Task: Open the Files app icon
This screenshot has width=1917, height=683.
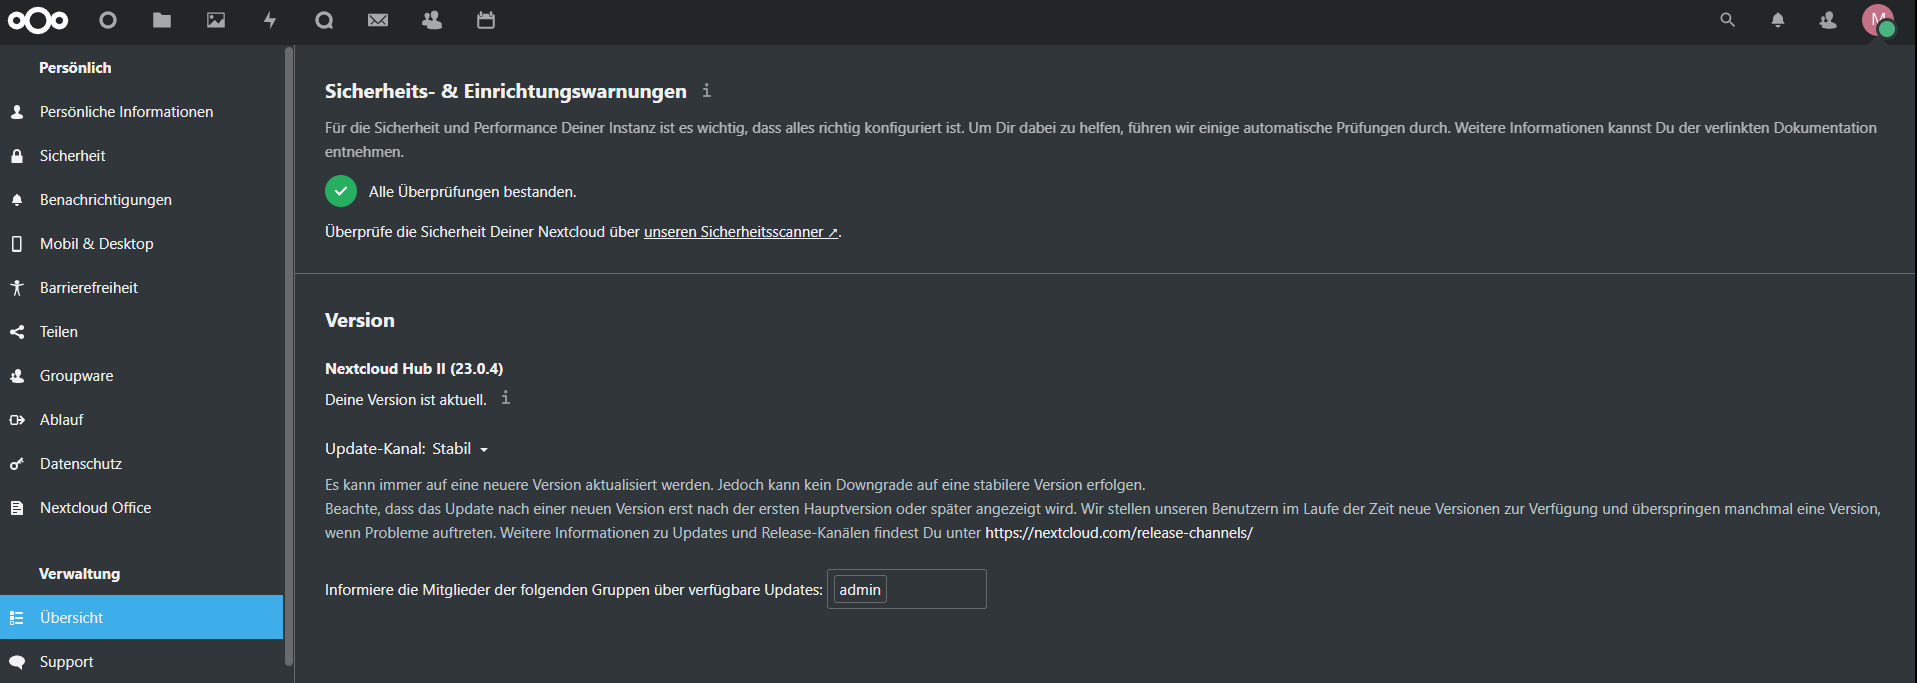Action: pos(162,20)
